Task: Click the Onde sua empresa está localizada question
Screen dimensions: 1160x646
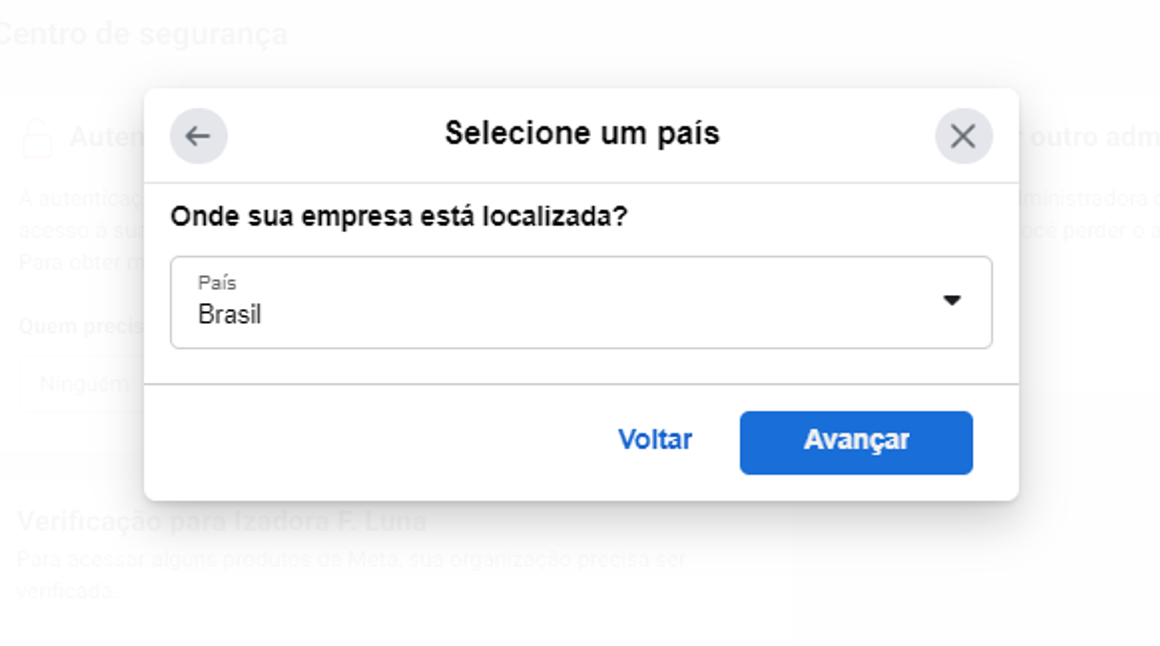Action: pyautogui.click(x=399, y=217)
